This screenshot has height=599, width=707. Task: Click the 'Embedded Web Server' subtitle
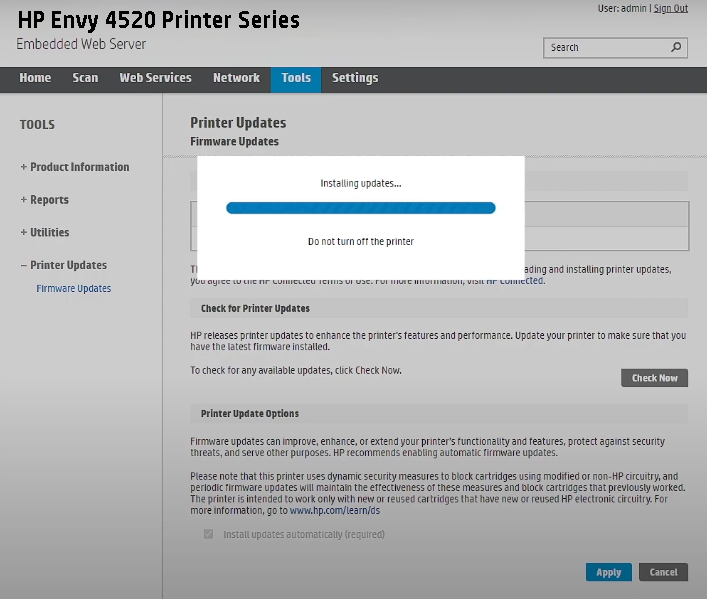pyautogui.click(x=81, y=44)
